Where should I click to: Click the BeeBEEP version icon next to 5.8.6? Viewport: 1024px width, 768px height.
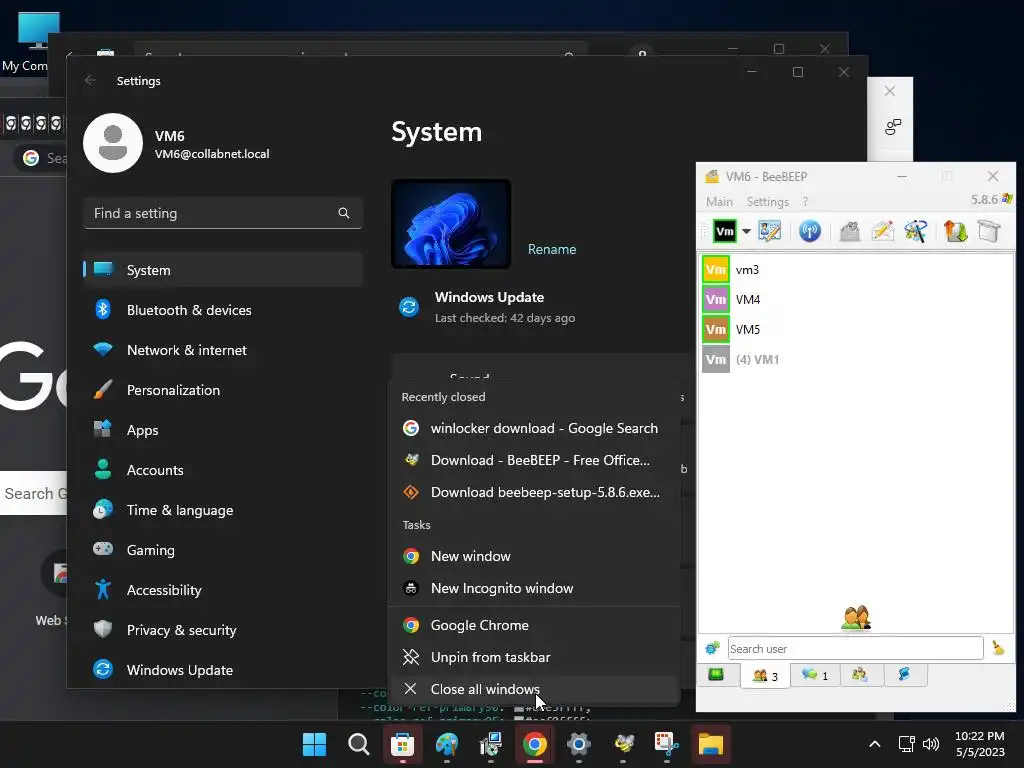pos(1006,199)
